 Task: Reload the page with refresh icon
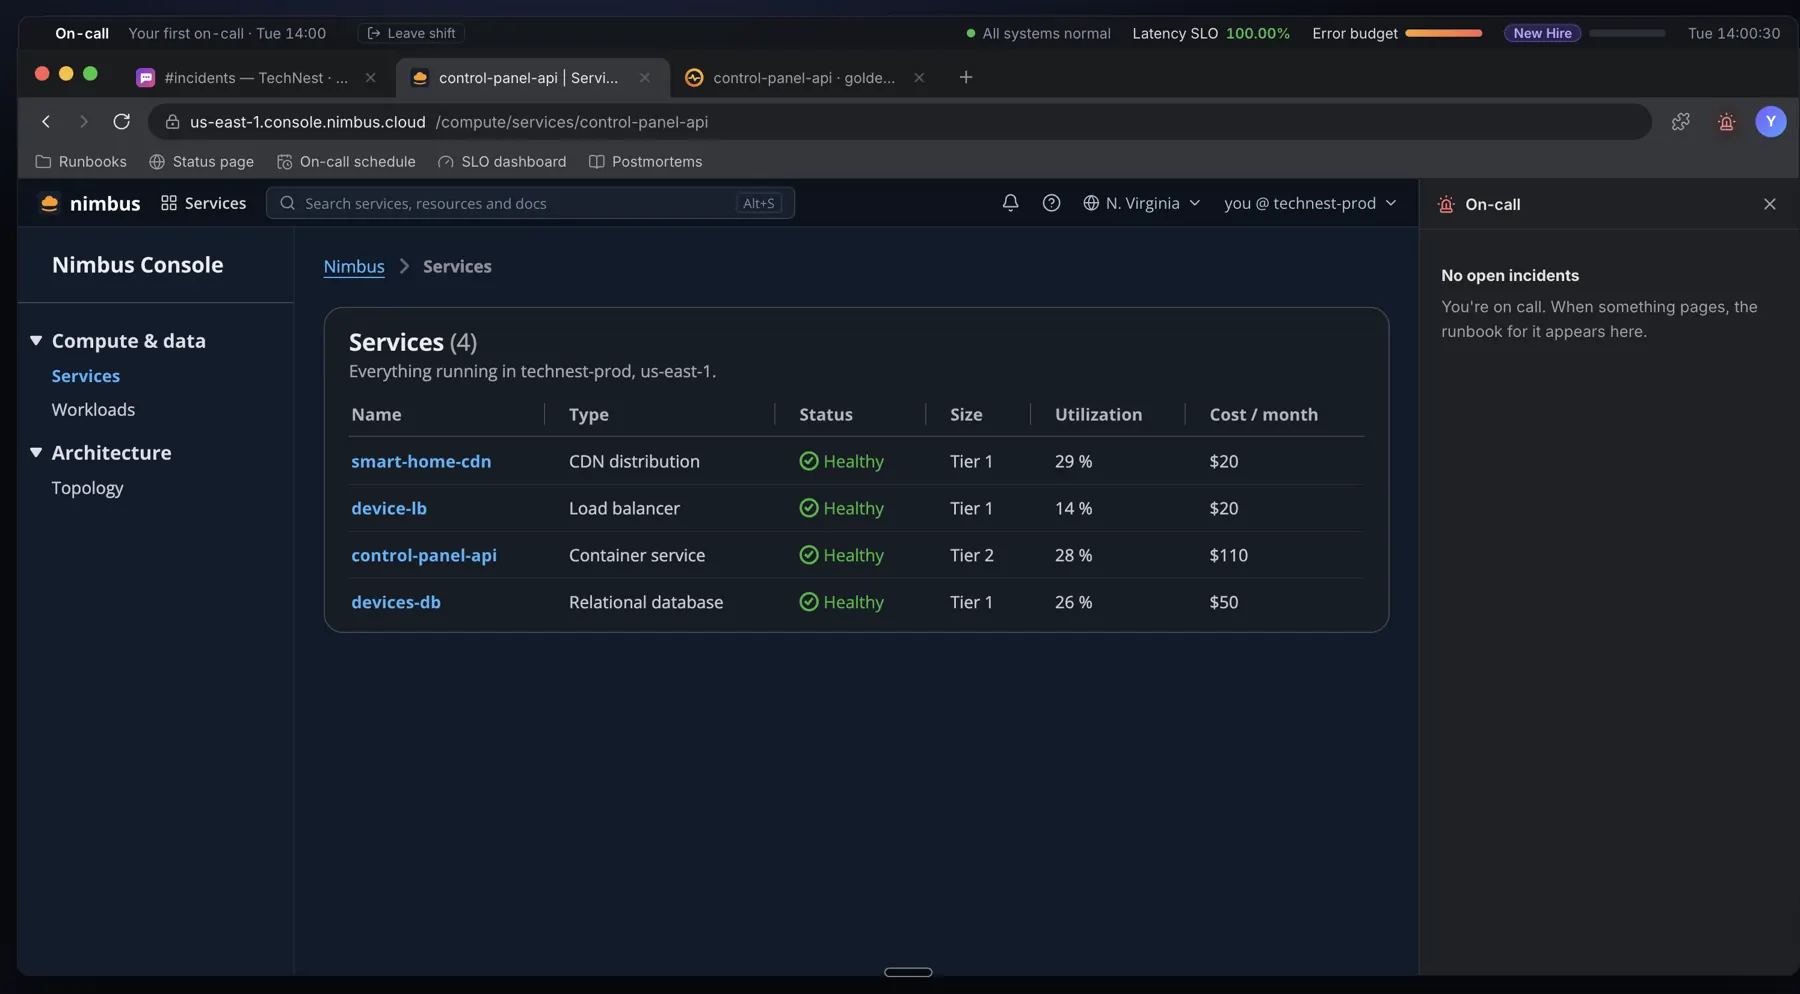click(x=122, y=122)
